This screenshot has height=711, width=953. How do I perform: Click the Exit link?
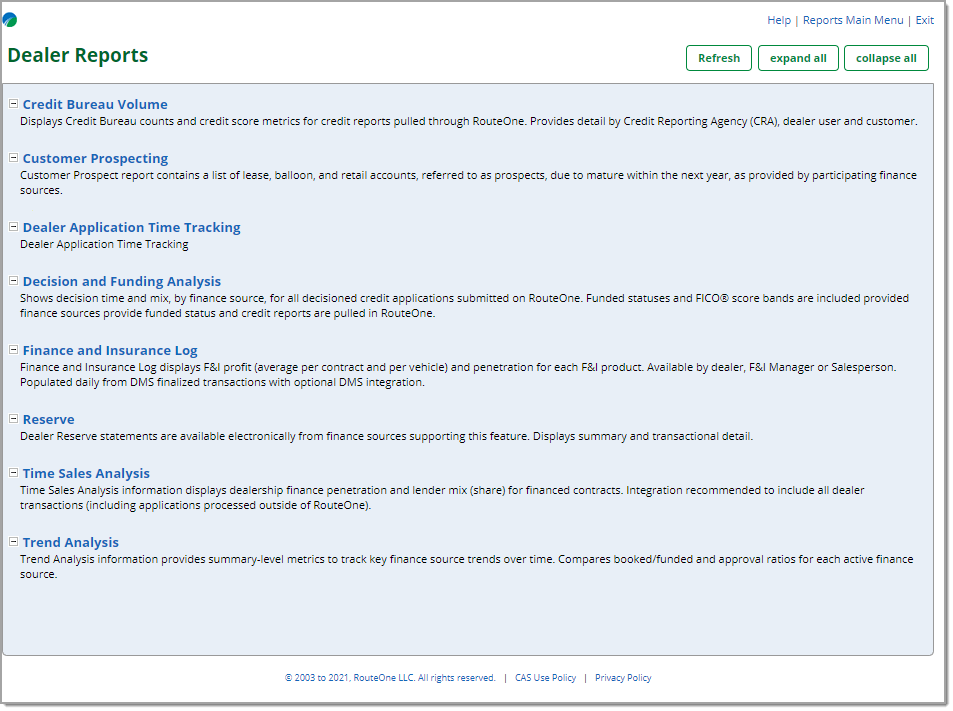[x=927, y=20]
